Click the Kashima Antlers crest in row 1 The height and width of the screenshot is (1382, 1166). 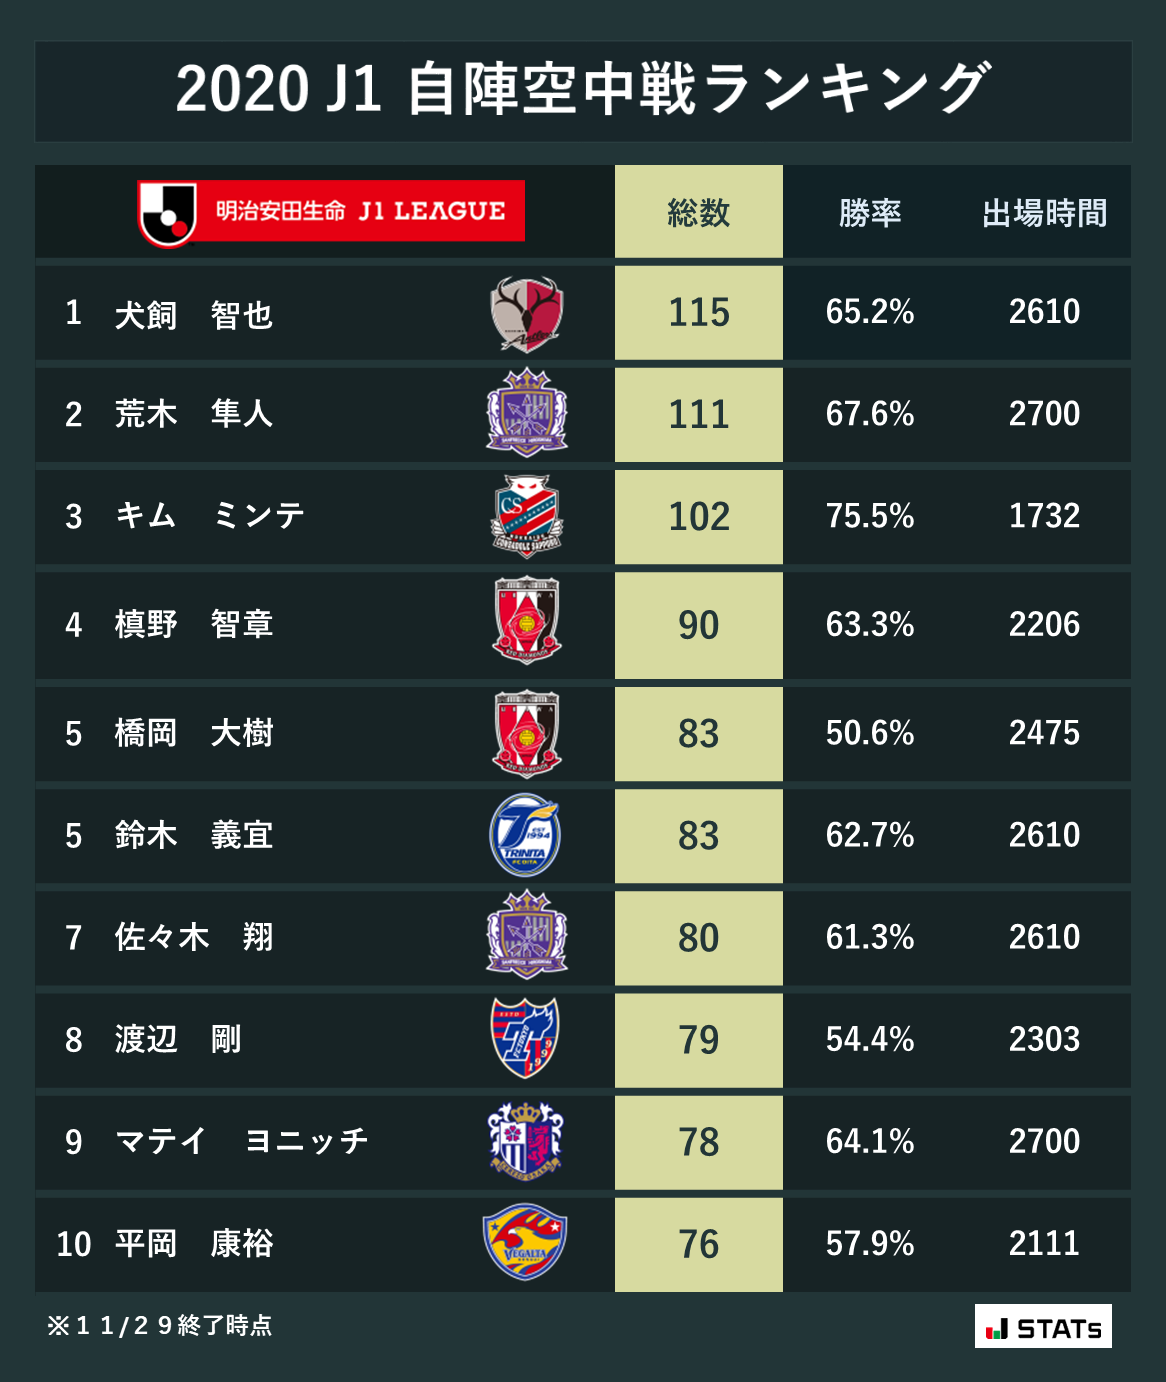point(527,314)
